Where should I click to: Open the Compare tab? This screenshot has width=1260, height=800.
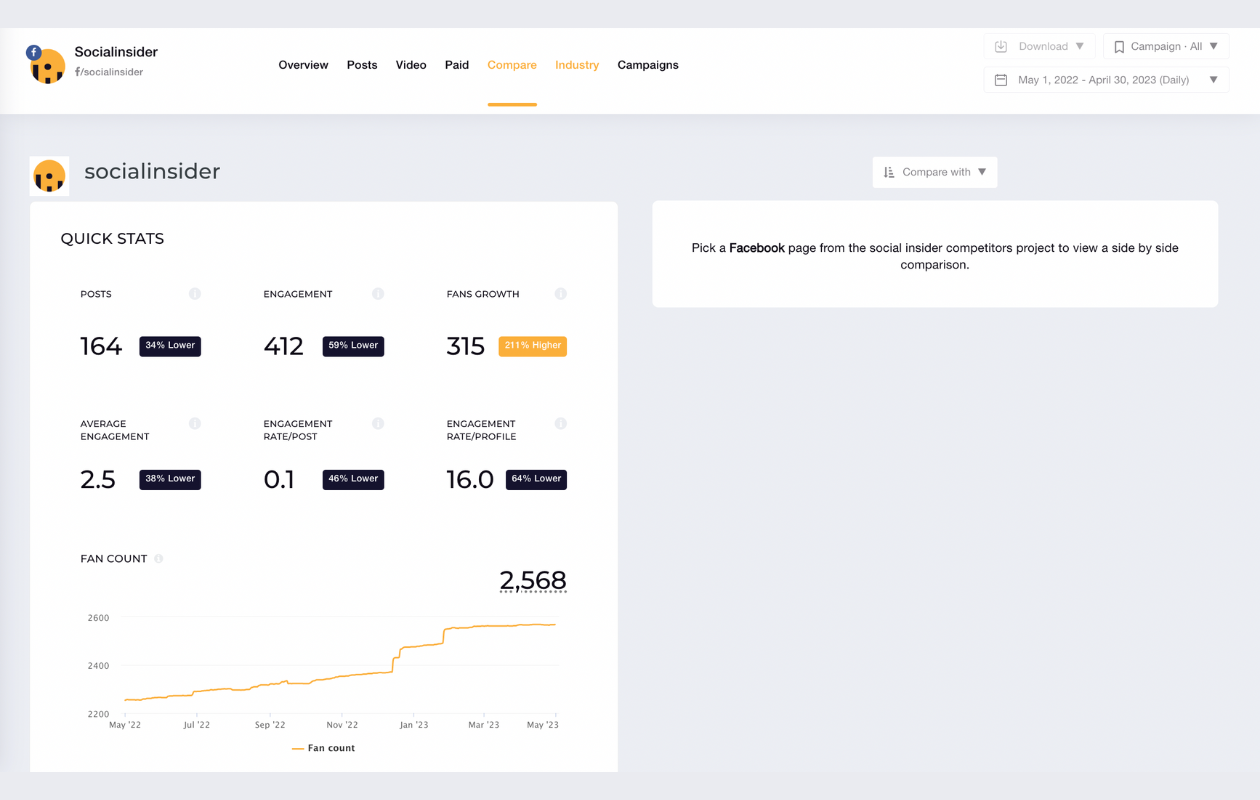pos(512,65)
